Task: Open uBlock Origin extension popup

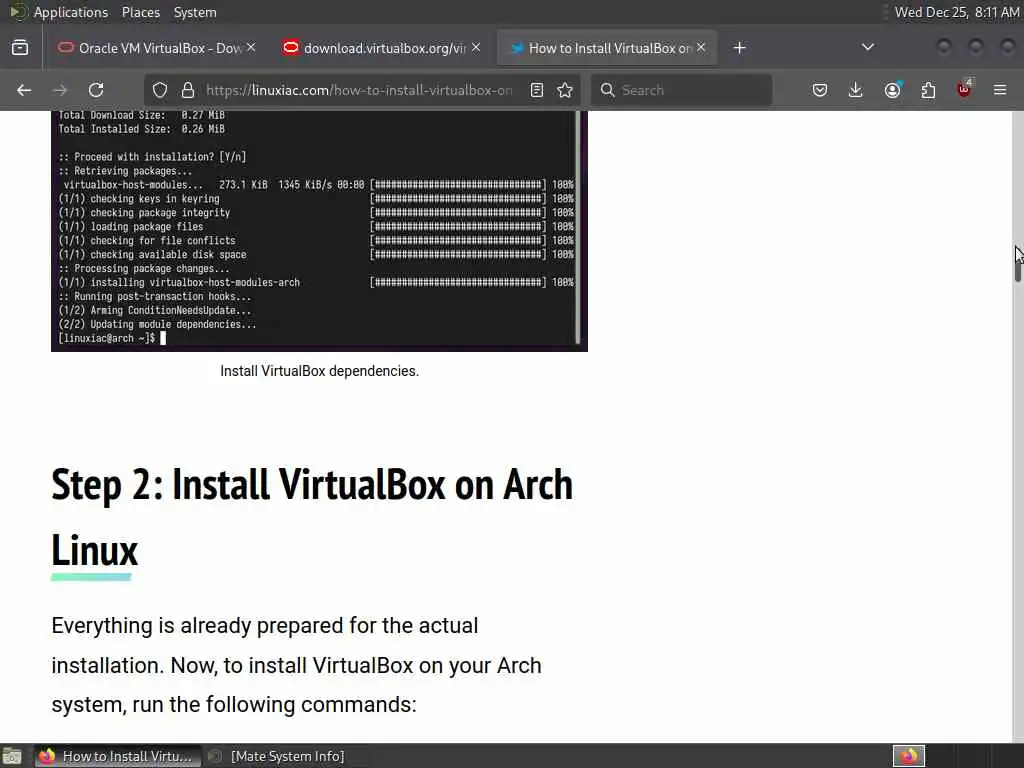Action: coord(964,89)
